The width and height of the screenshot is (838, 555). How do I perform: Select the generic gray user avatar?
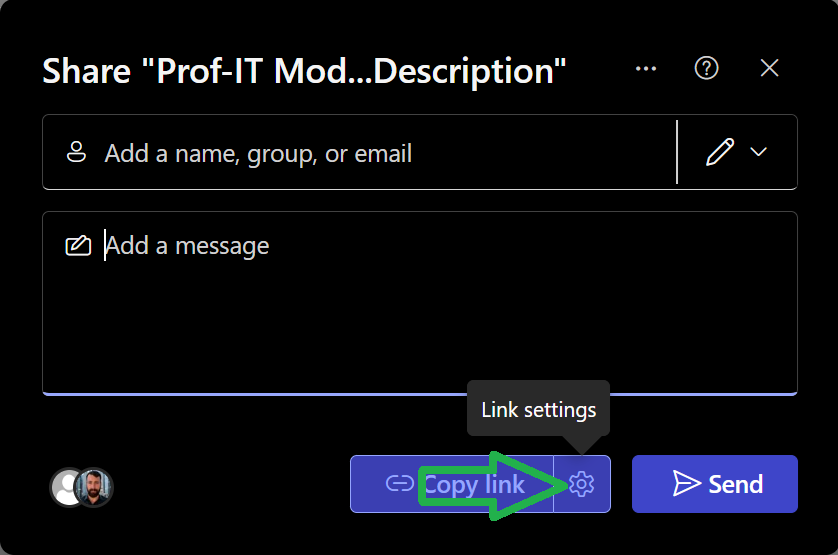(66, 487)
